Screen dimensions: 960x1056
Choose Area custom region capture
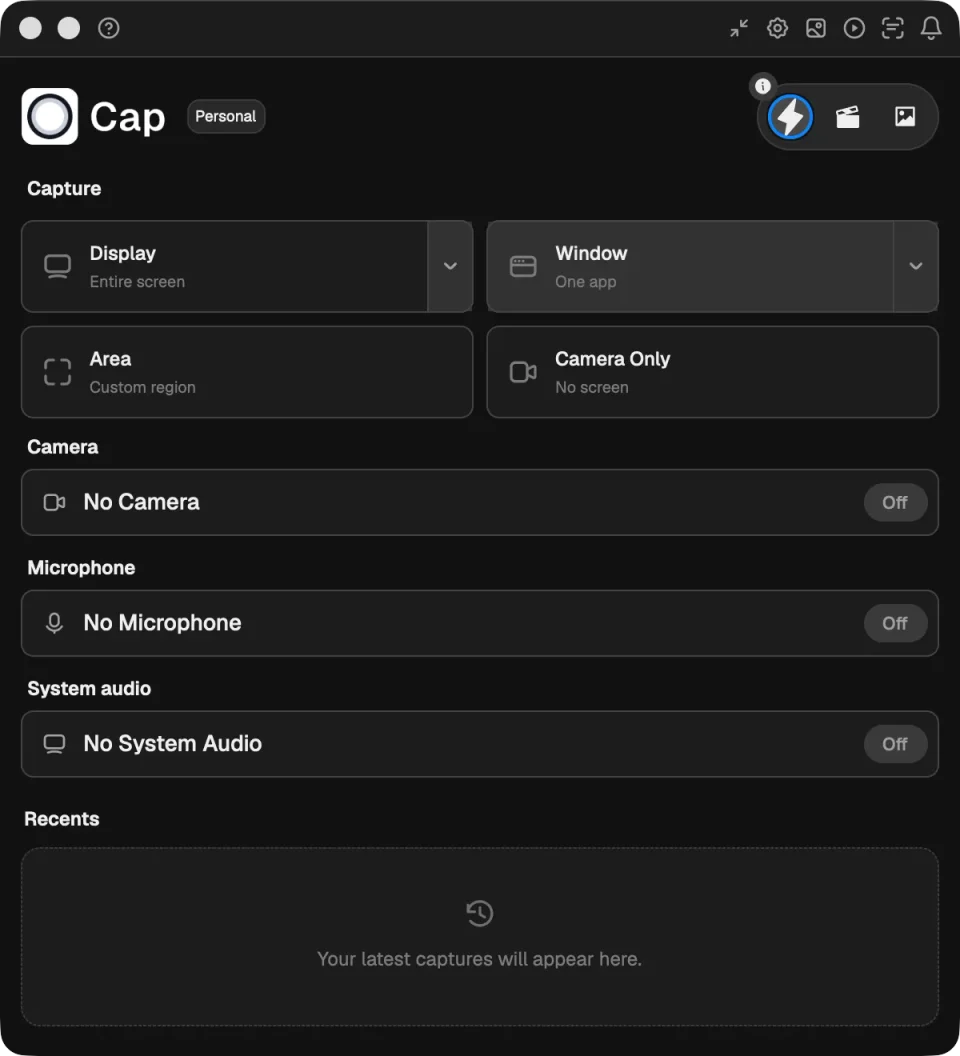coord(247,372)
